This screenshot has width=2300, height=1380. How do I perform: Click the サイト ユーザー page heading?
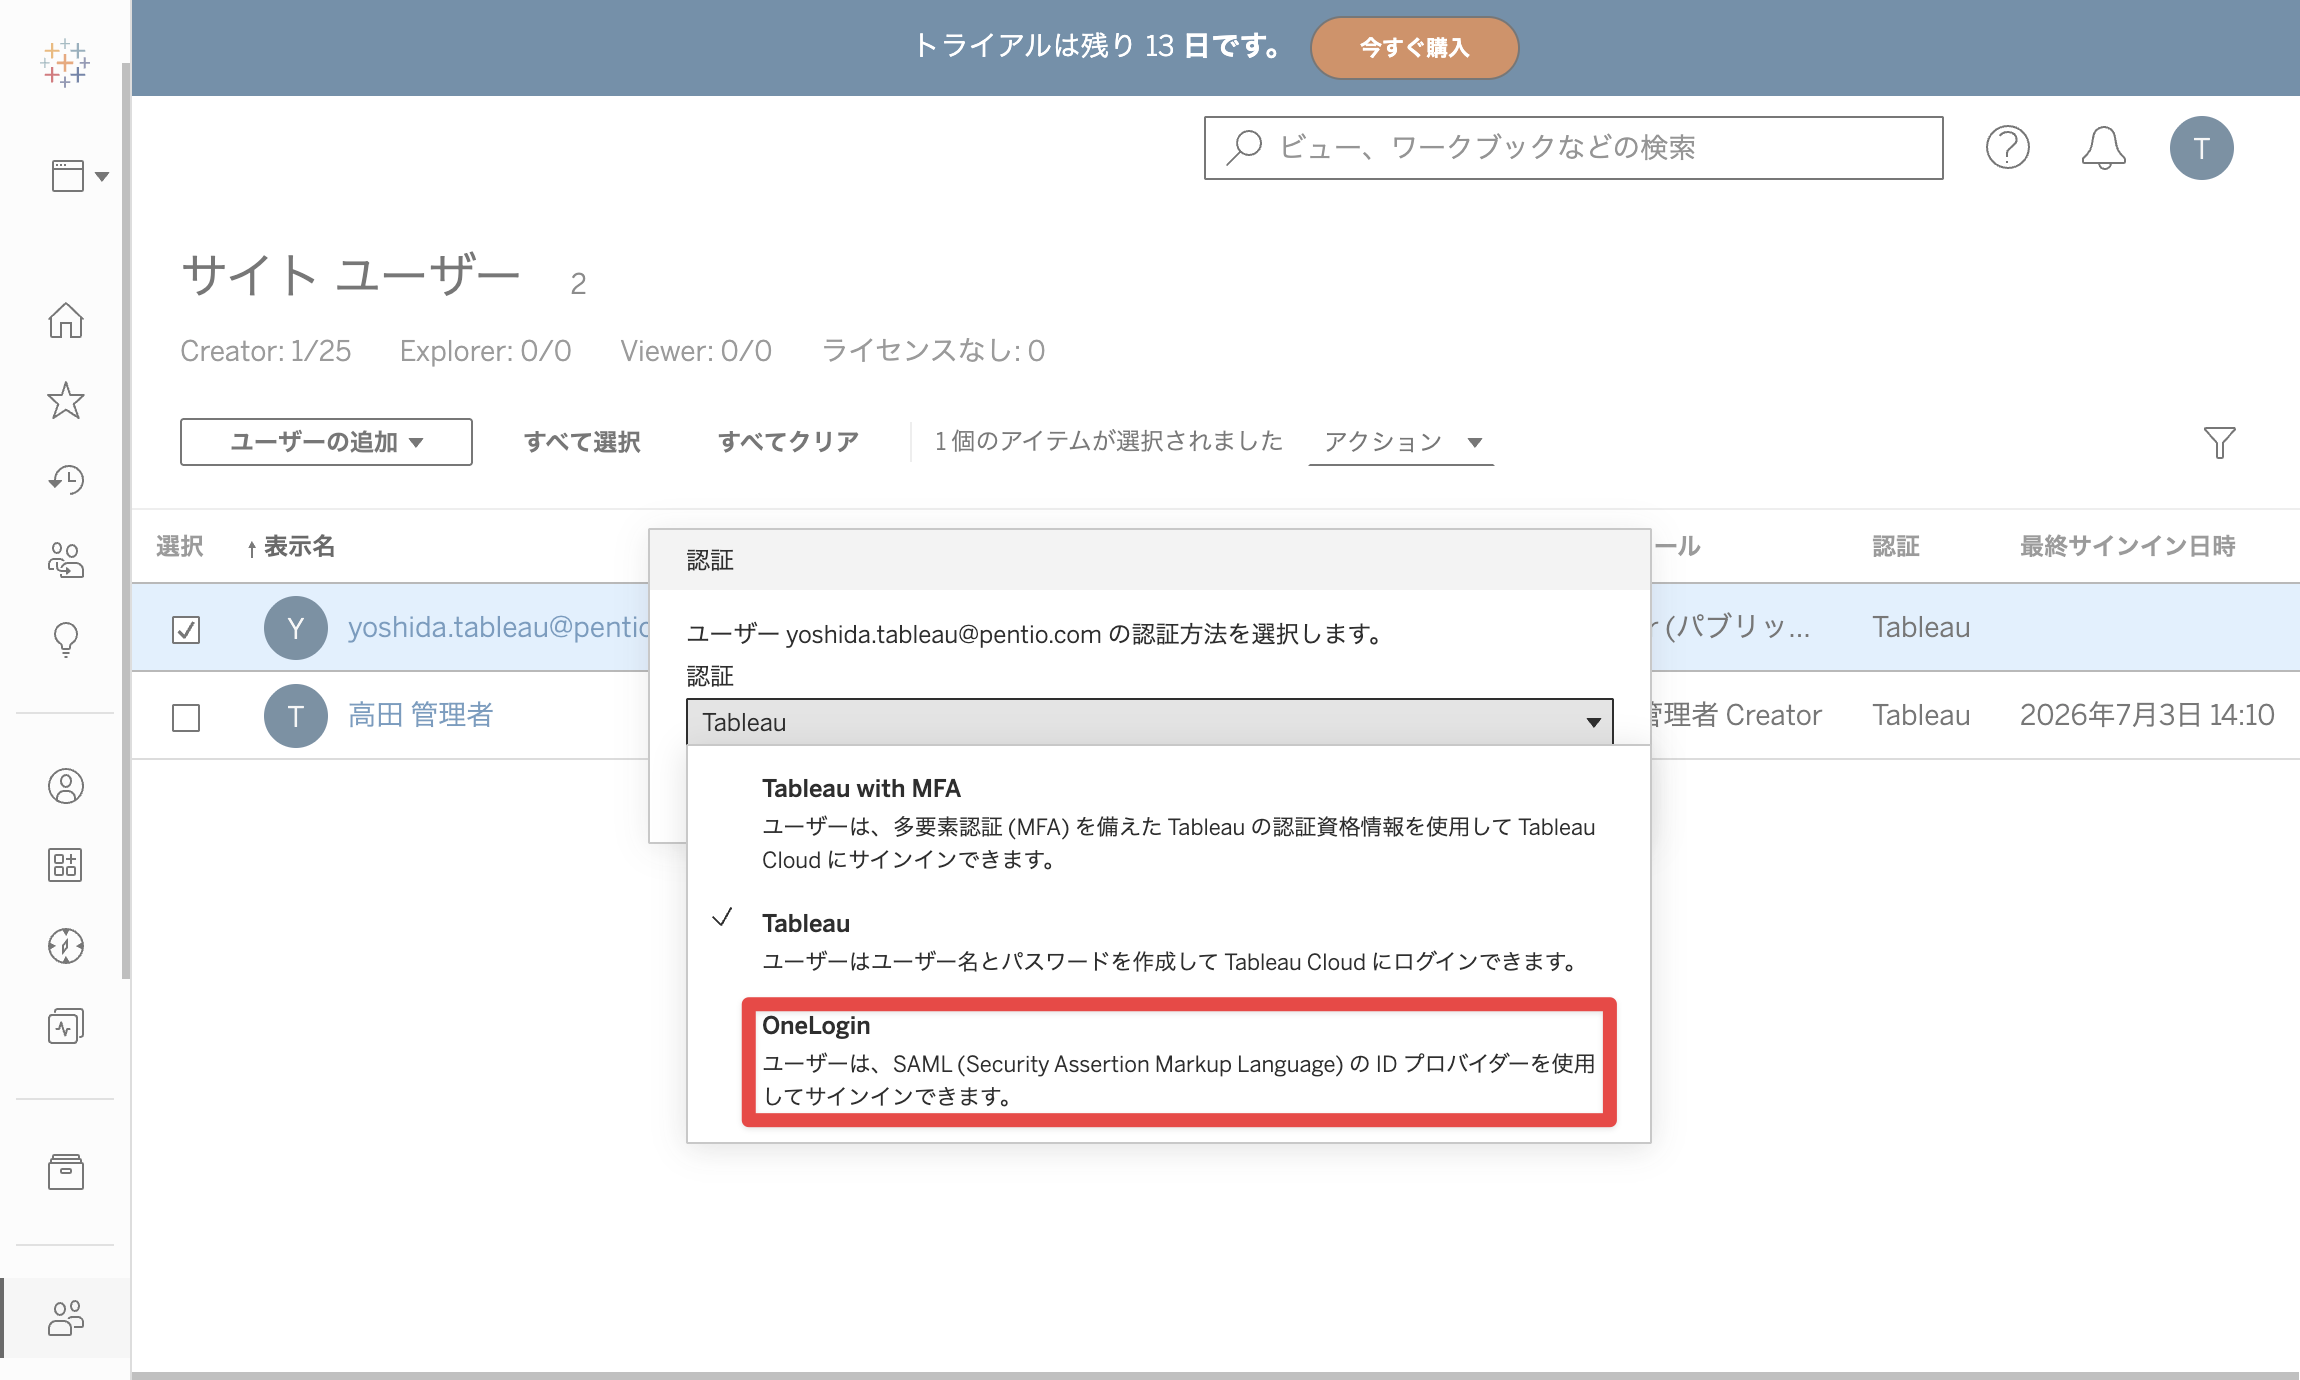click(350, 275)
